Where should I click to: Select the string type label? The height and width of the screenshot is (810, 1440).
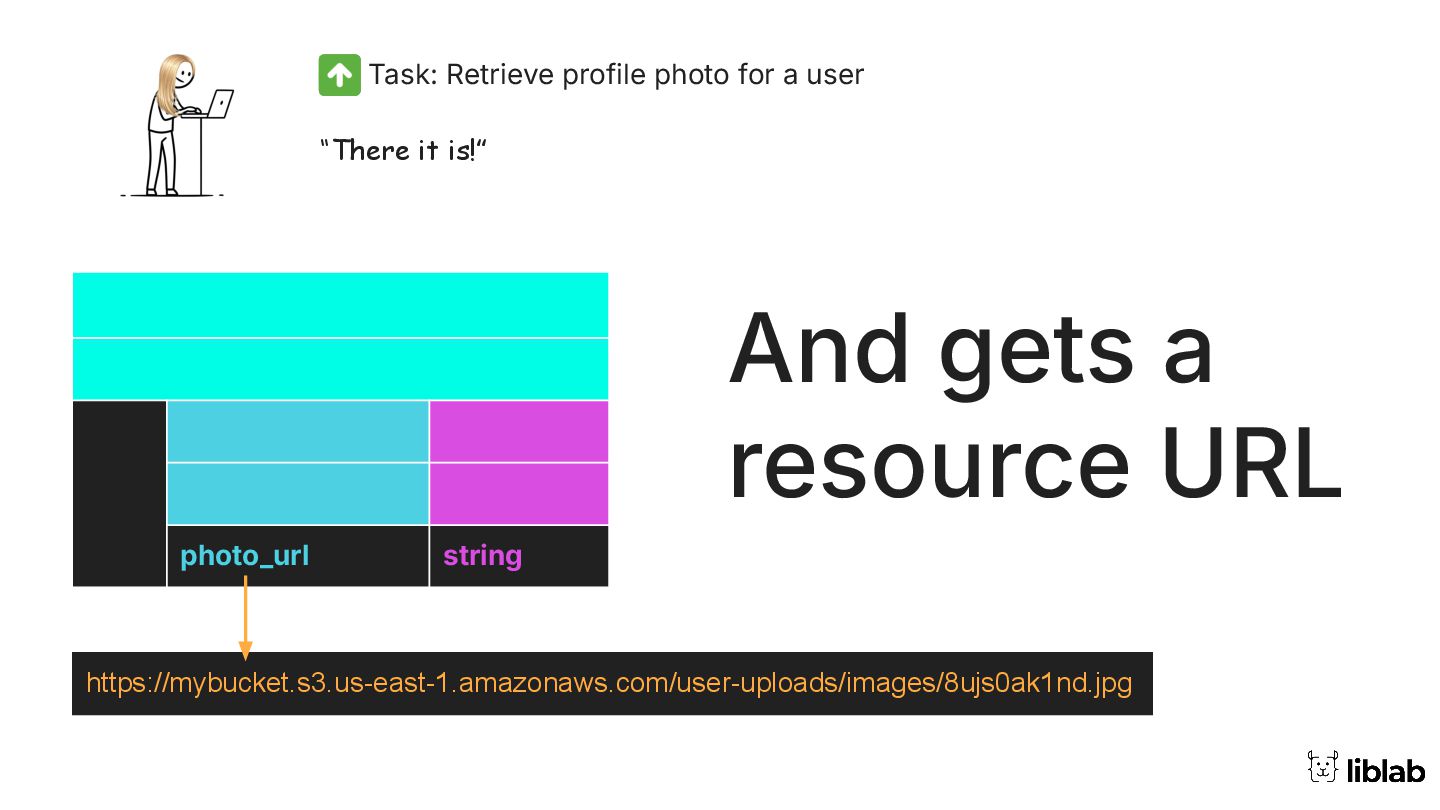pyautogui.click(x=482, y=556)
